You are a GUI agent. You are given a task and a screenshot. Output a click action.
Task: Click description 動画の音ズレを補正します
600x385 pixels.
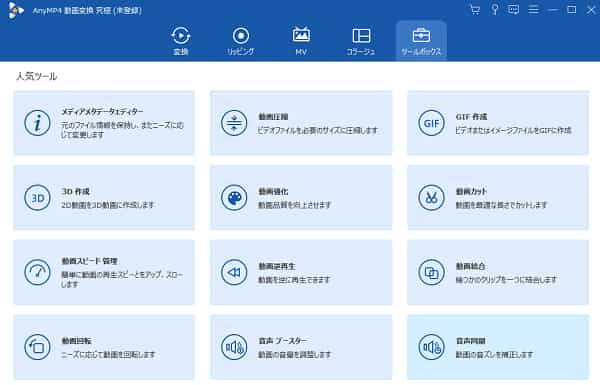click(x=494, y=355)
